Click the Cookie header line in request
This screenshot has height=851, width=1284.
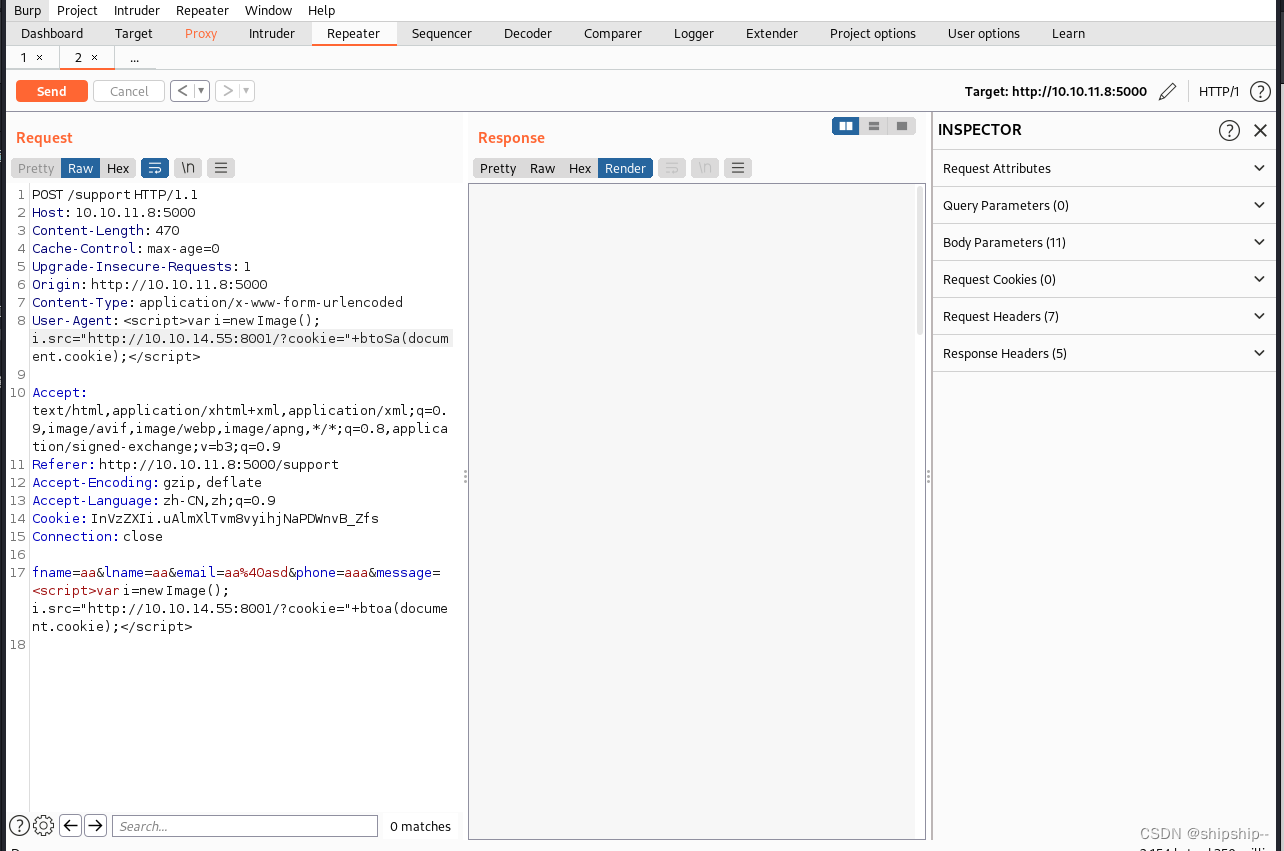click(205, 518)
